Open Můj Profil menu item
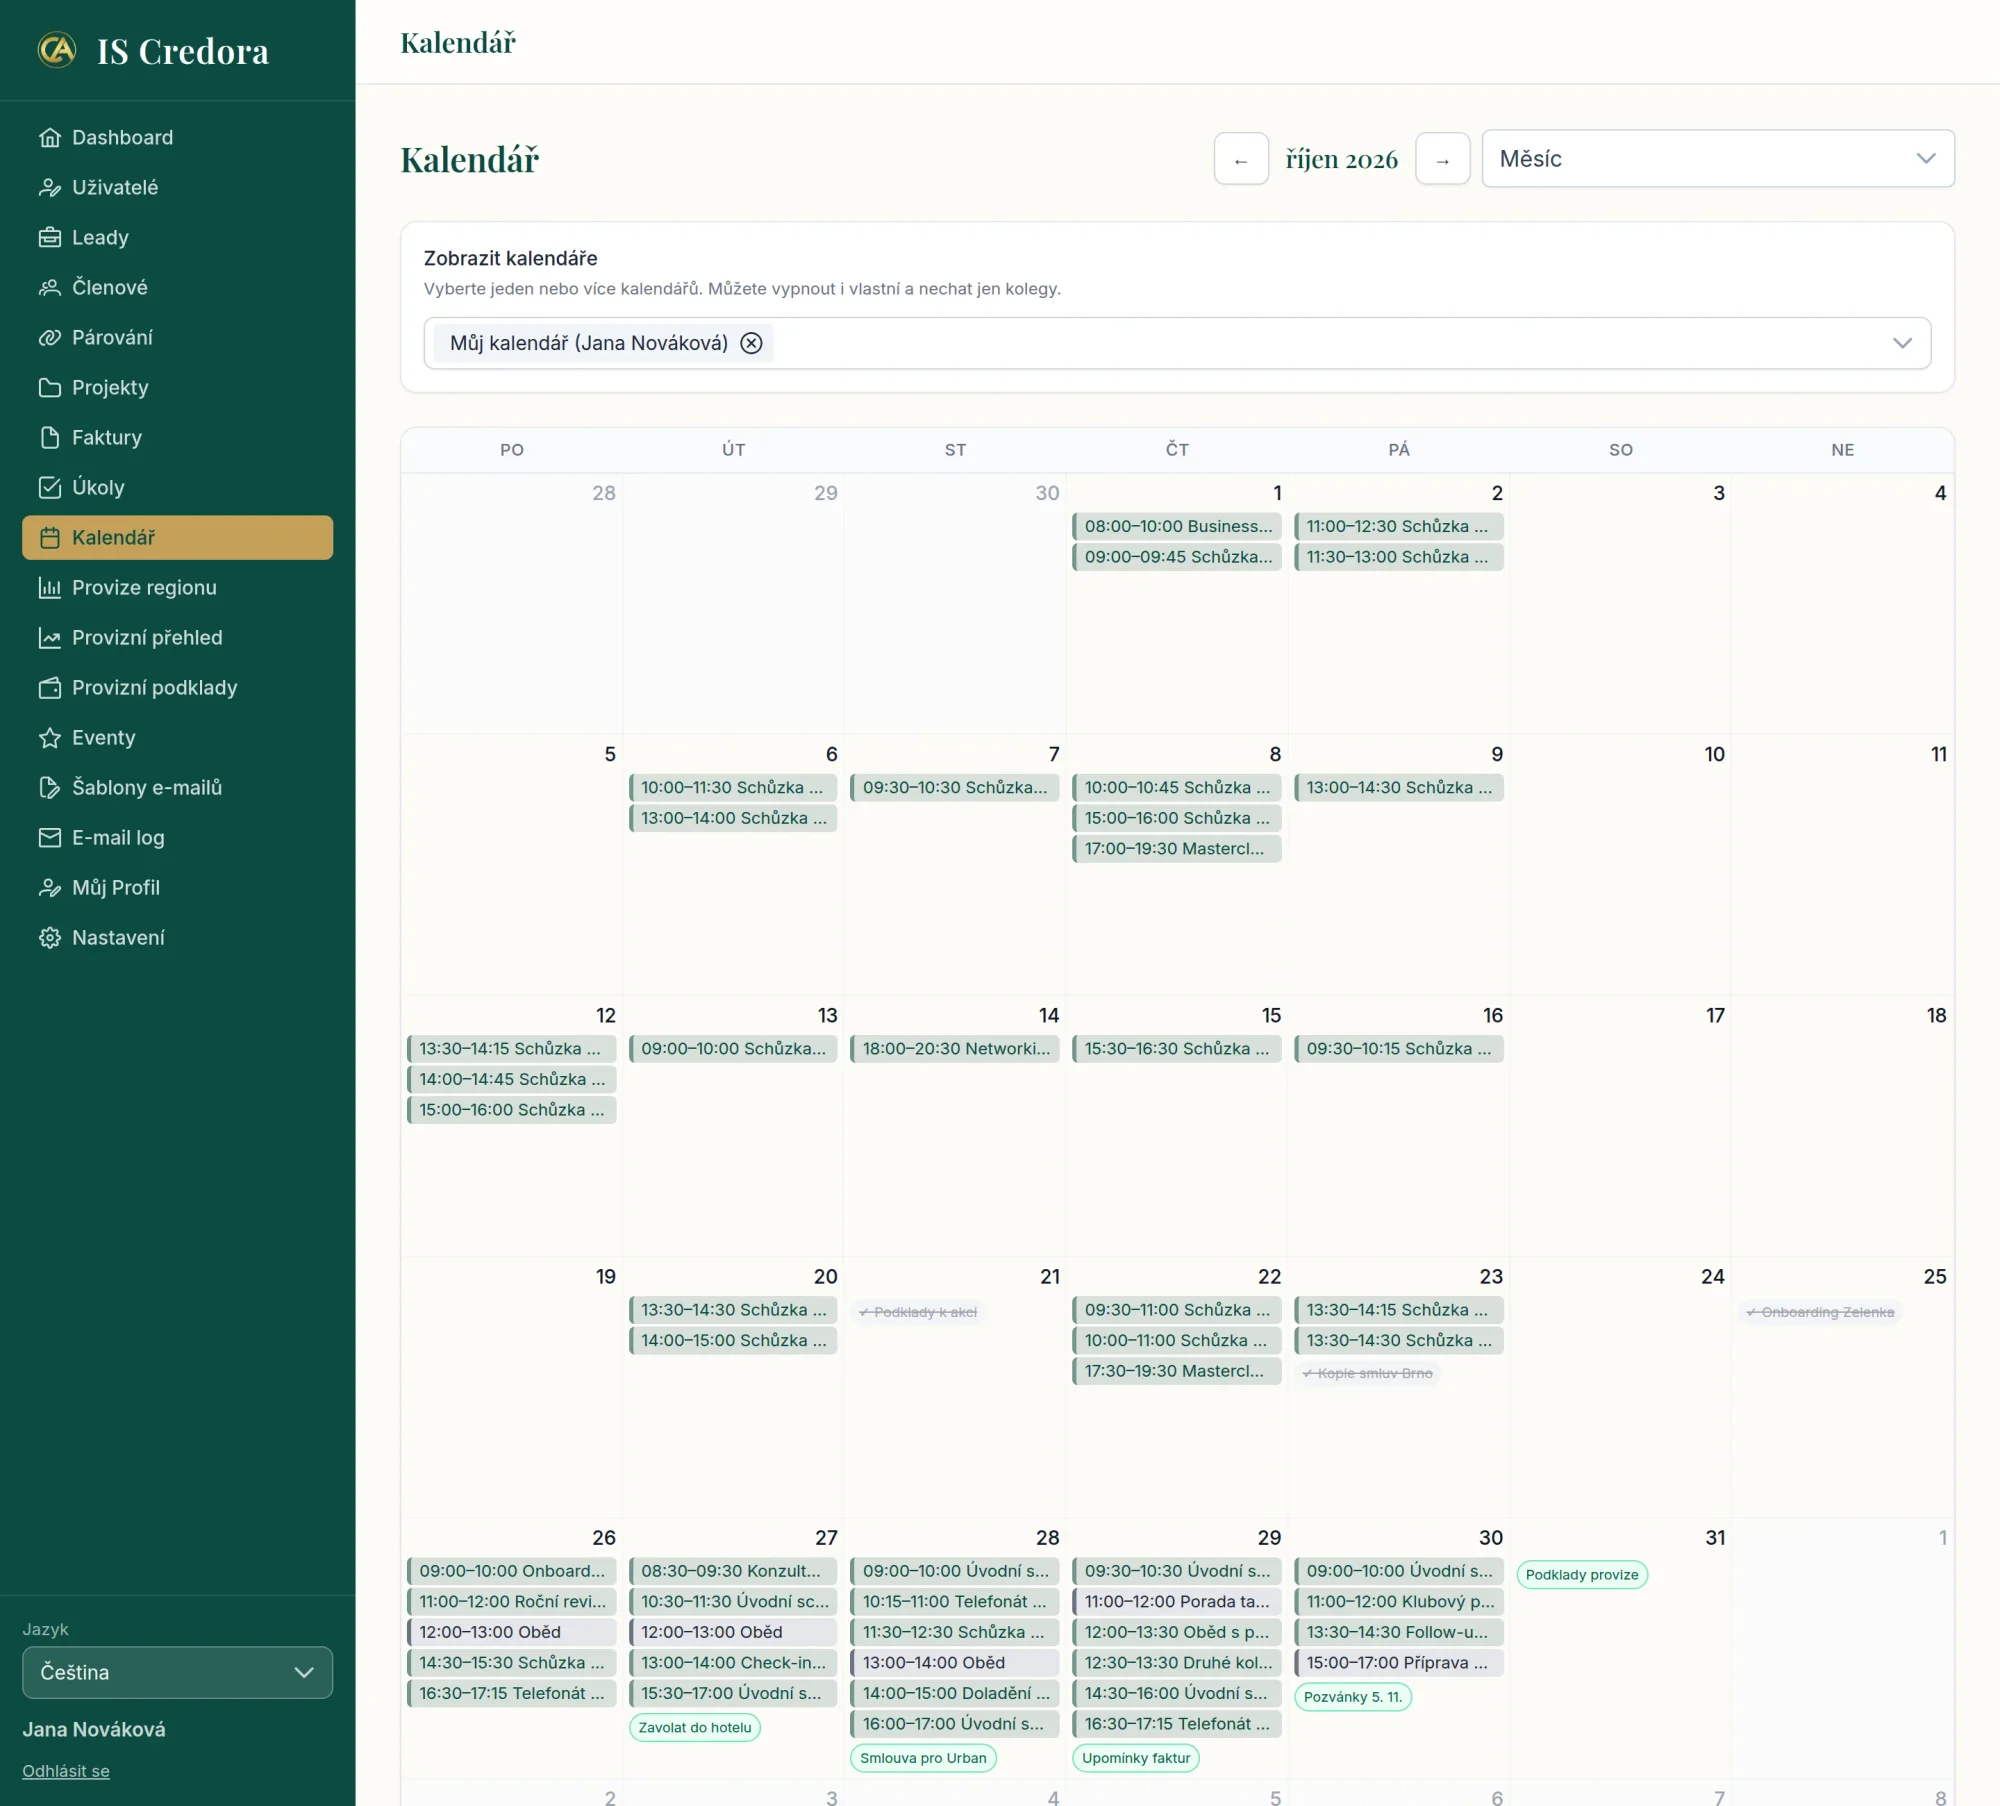 (177, 887)
